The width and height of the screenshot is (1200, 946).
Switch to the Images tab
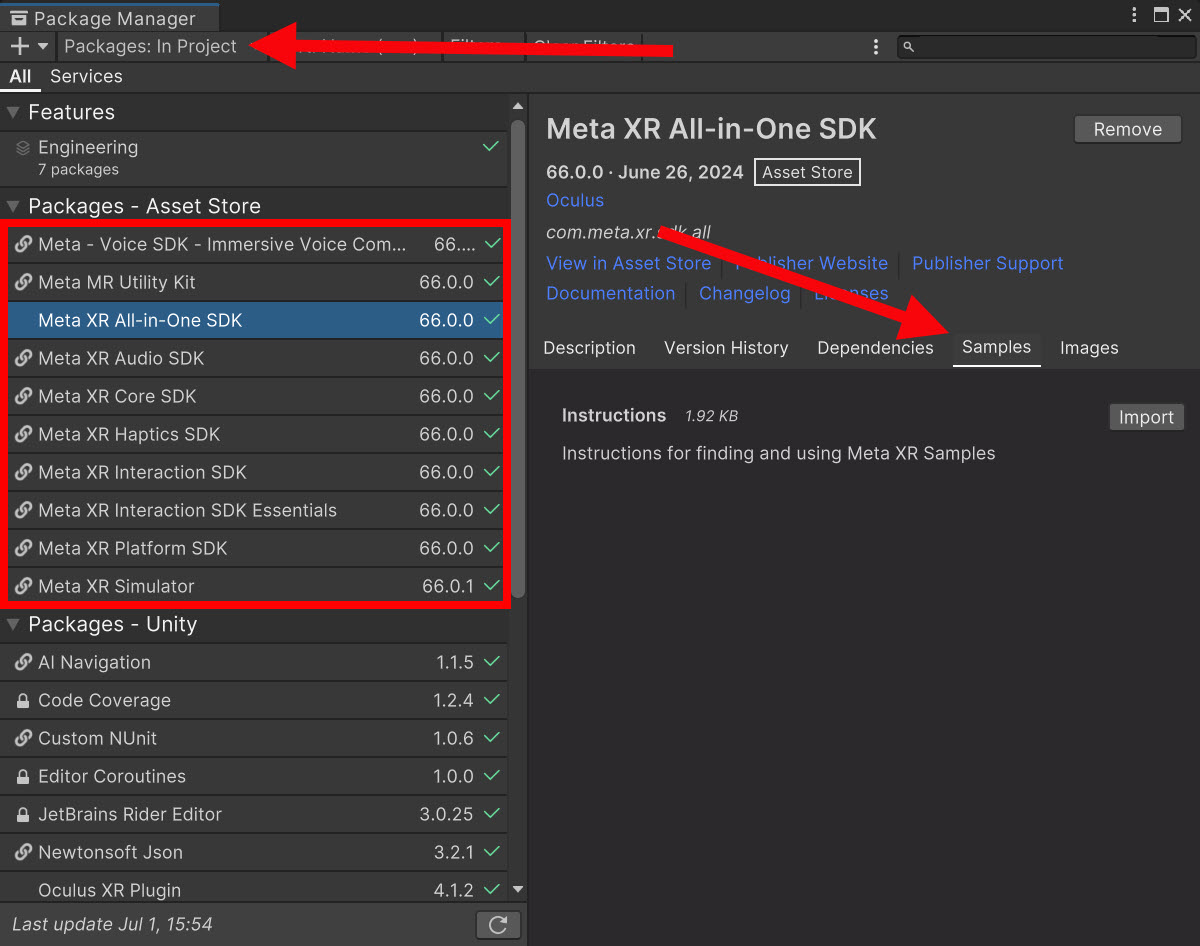click(1089, 348)
